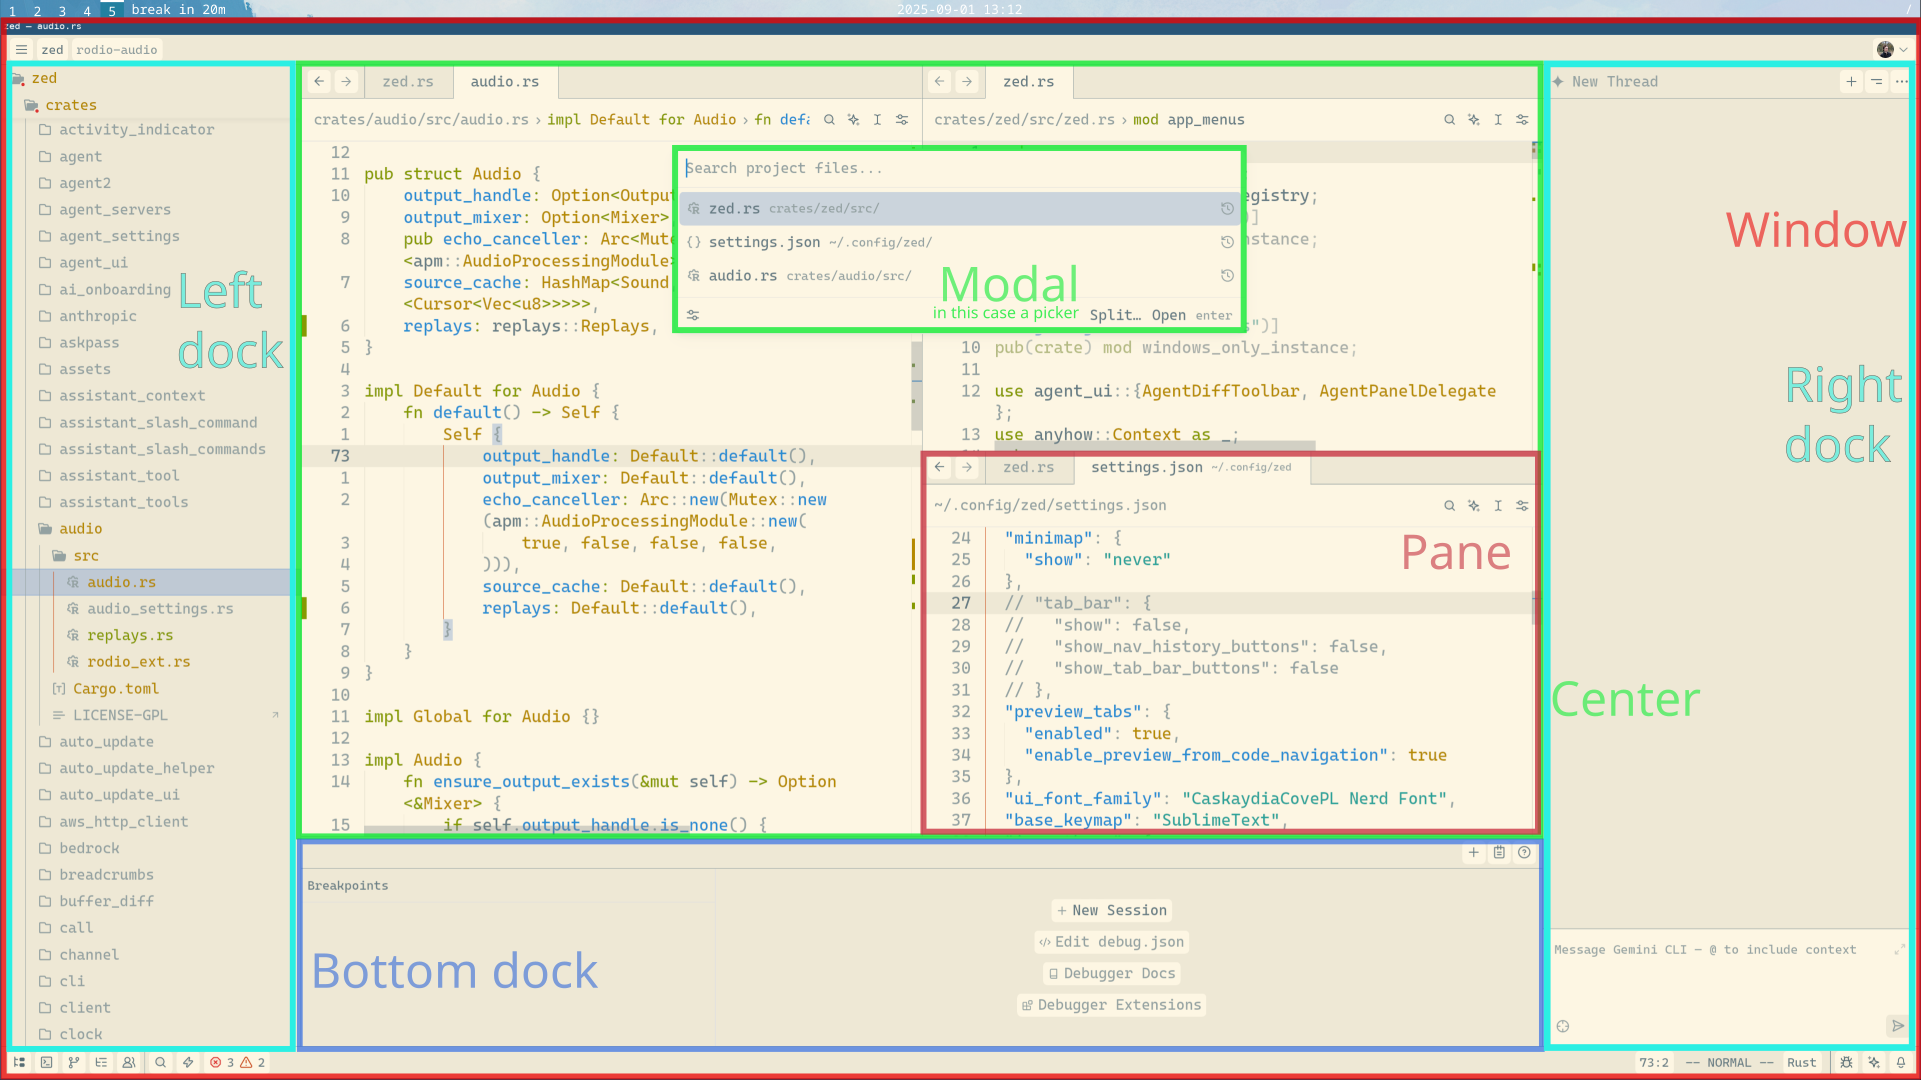Click the send message arrow in agent panel
Screen dimensions: 1921x1080
point(1897,1026)
